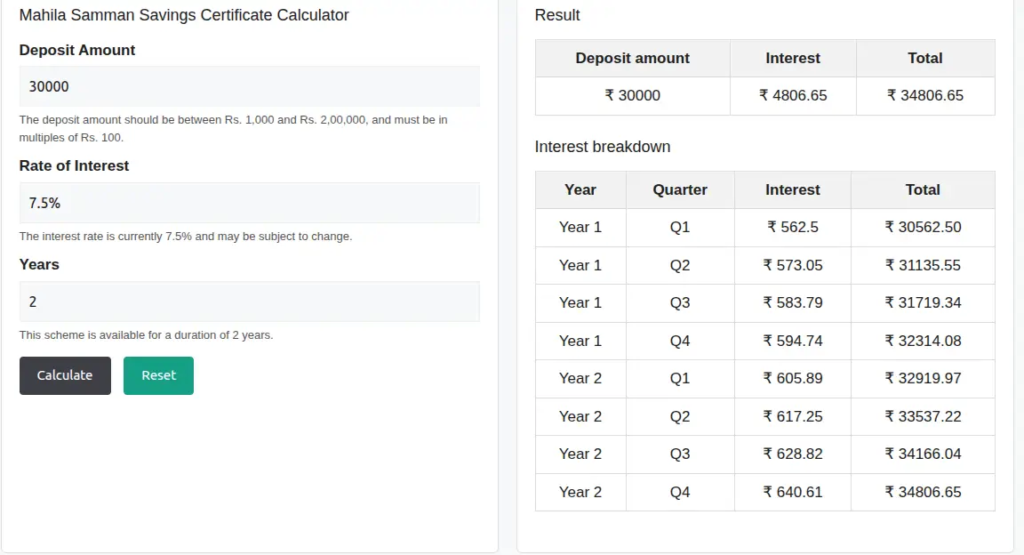
Task: Click the note about interest rate subject to change
Action: 185,236
